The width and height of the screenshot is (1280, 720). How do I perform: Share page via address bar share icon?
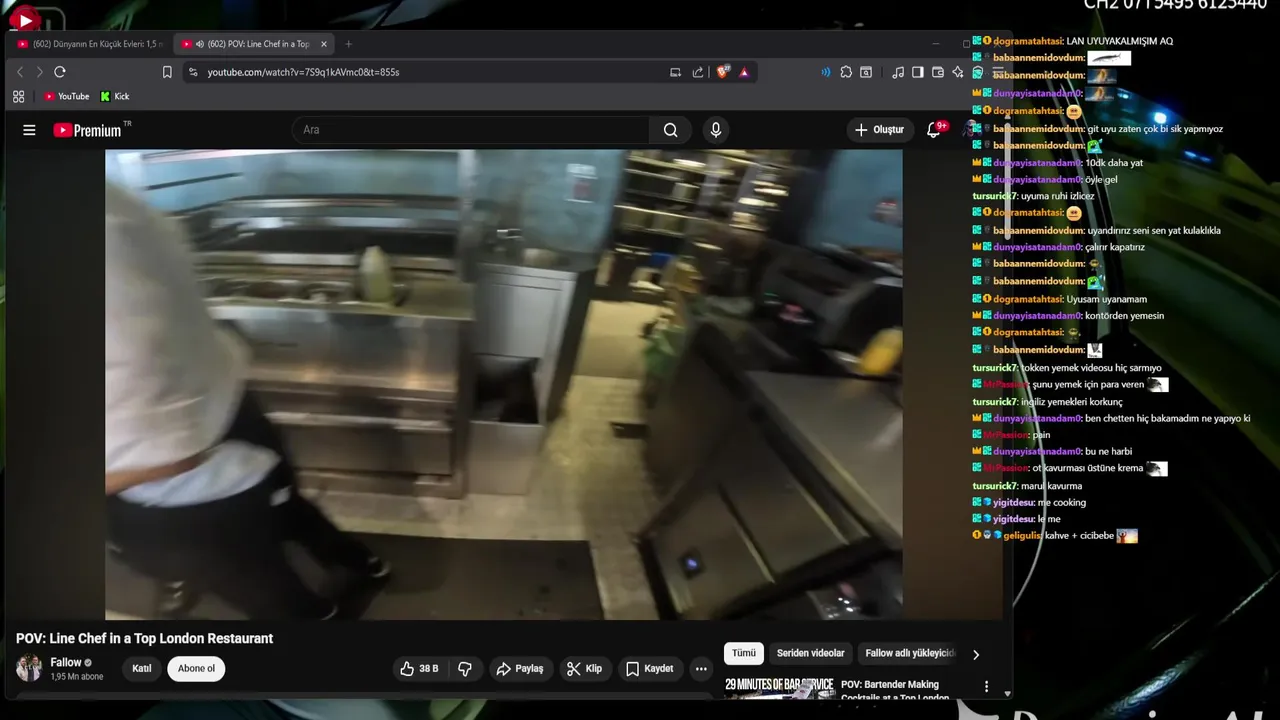(x=698, y=72)
